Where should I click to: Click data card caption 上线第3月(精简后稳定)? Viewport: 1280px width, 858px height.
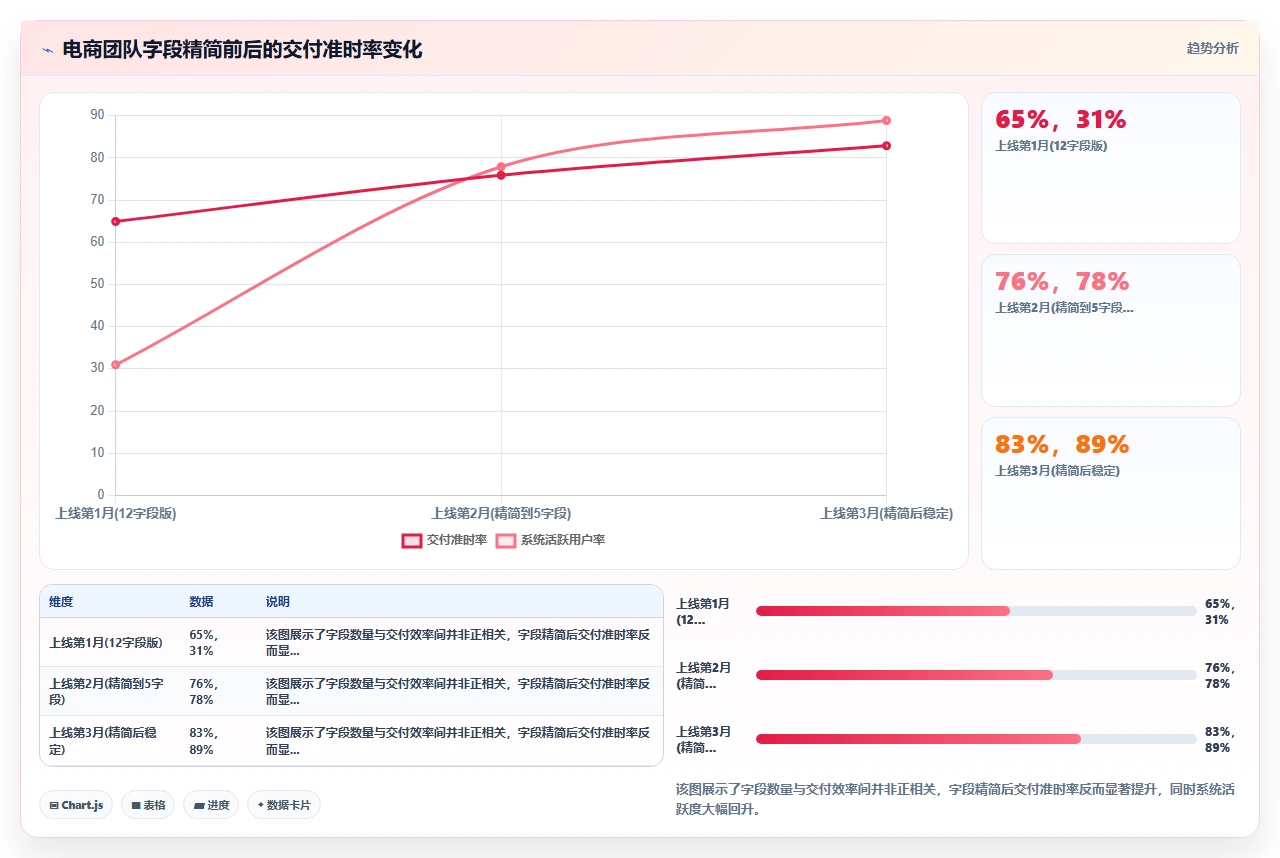click(x=1057, y=470)
